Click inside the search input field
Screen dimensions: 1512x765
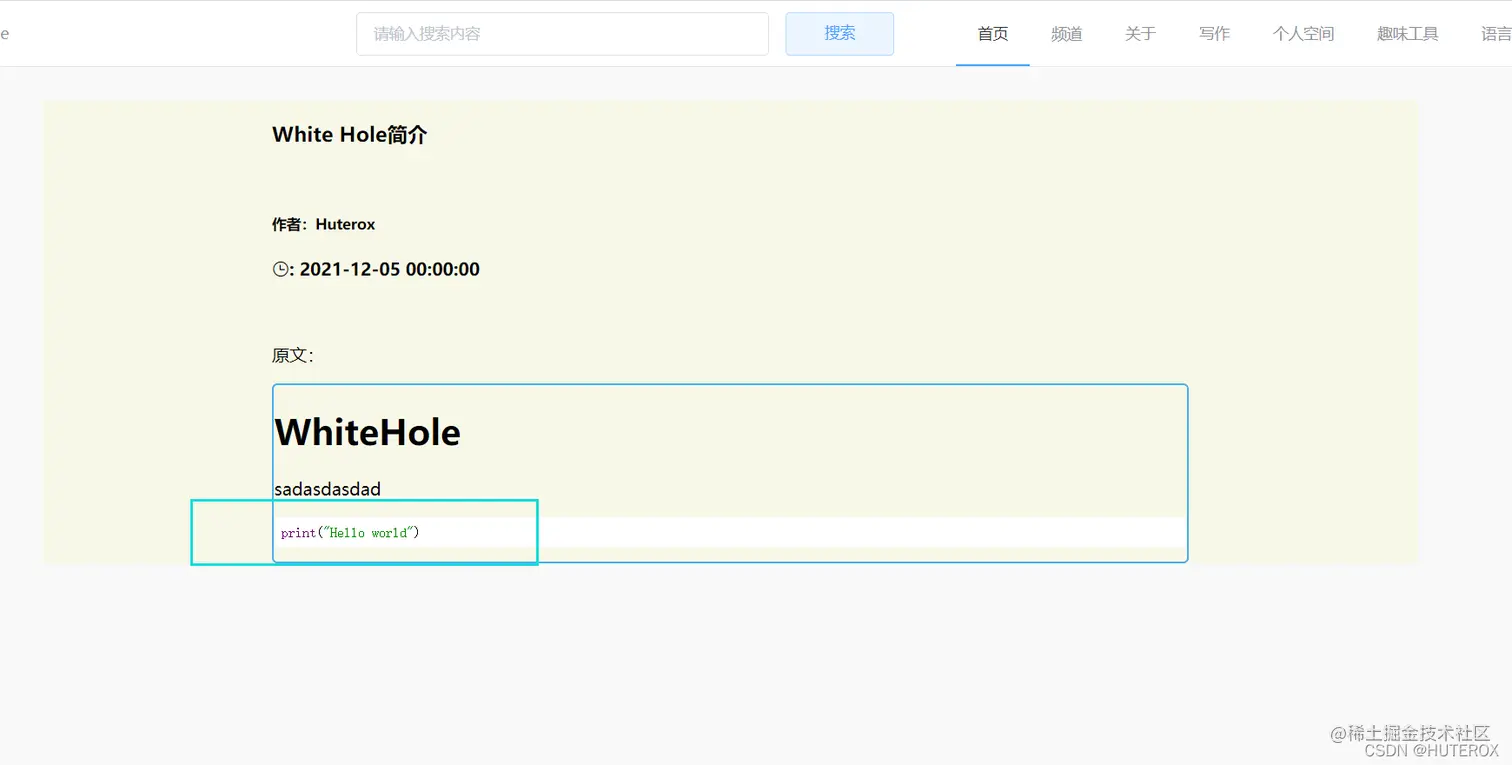point(562,33)
